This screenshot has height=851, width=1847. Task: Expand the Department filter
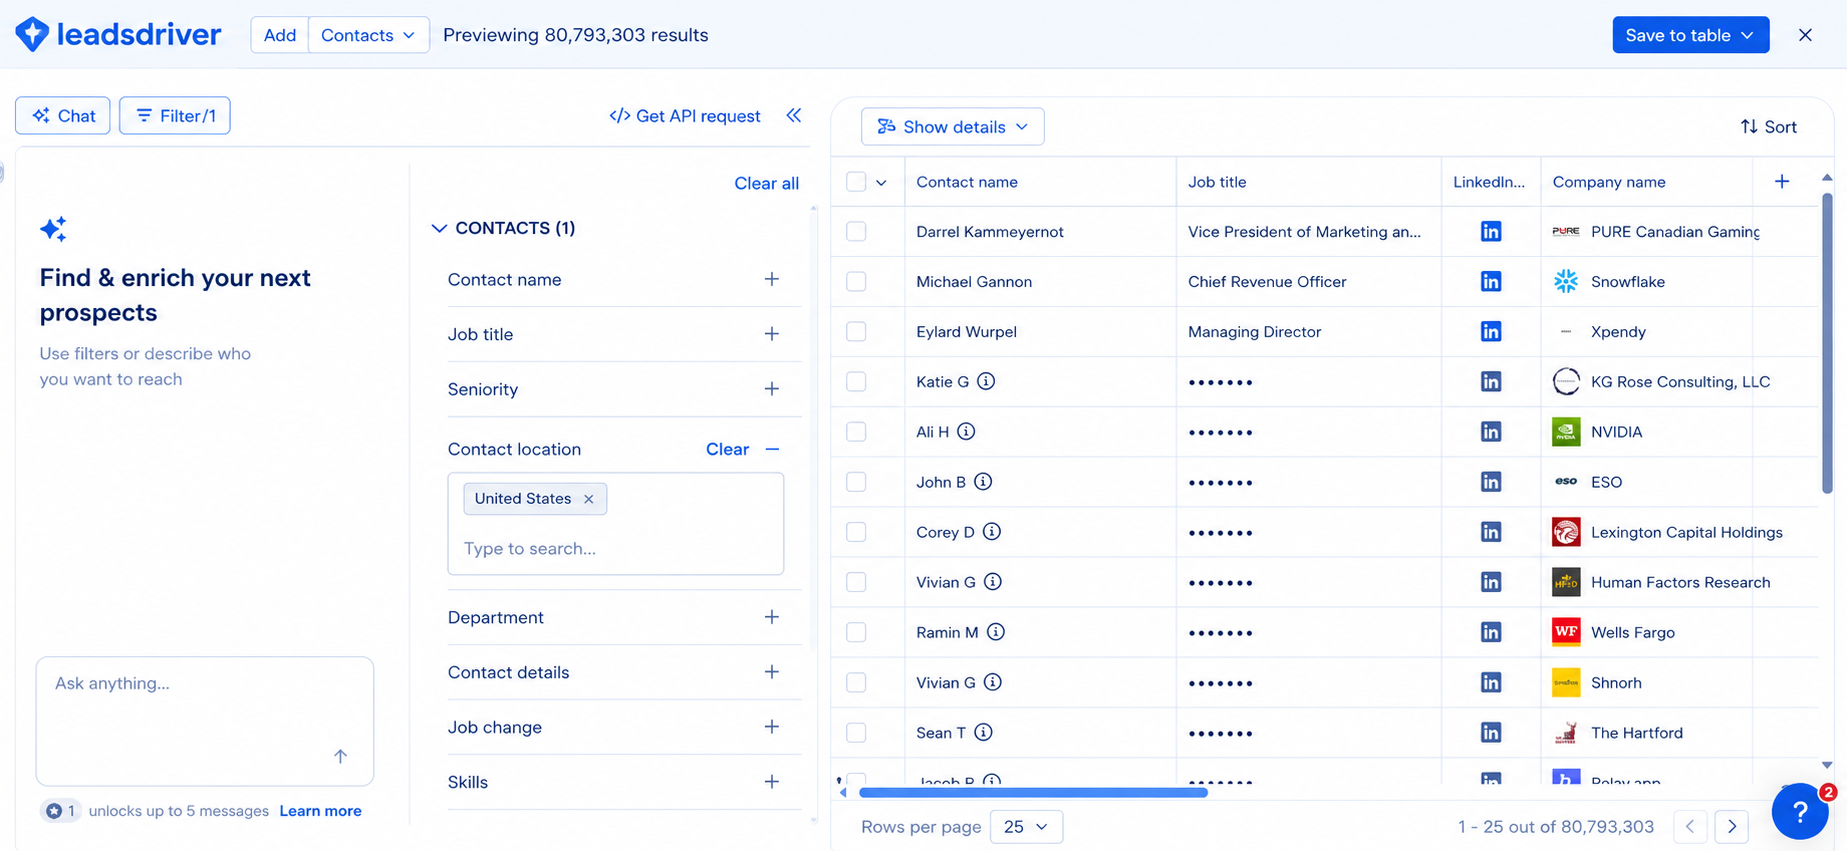click(x=771, y=617)
